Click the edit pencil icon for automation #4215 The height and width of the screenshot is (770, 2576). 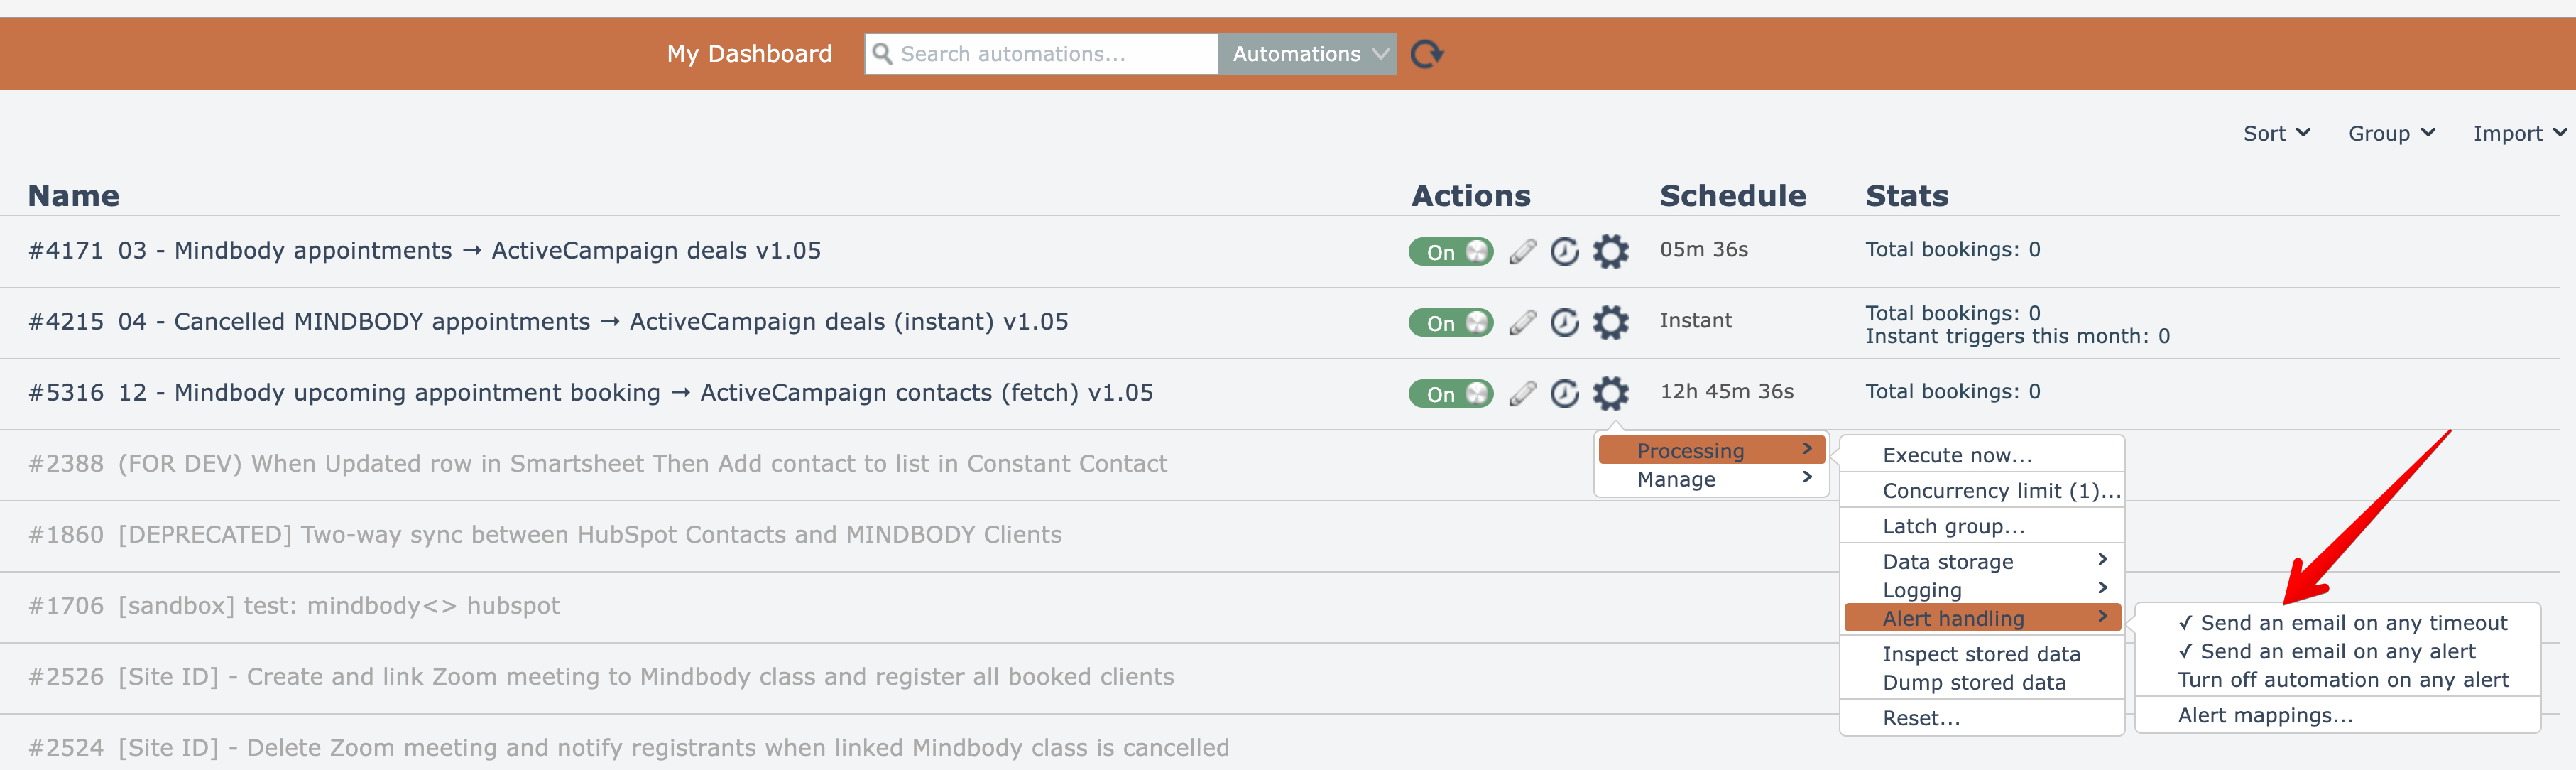tap(1522, 322)
